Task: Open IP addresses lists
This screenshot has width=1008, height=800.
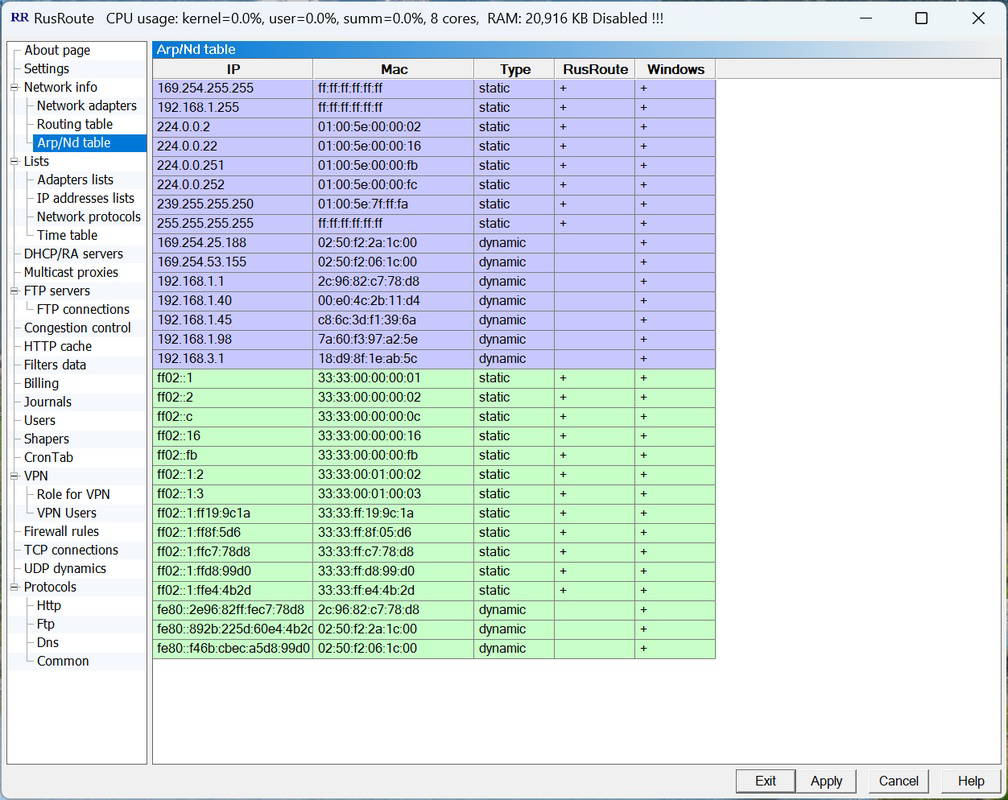Action: tap(86, 198)
